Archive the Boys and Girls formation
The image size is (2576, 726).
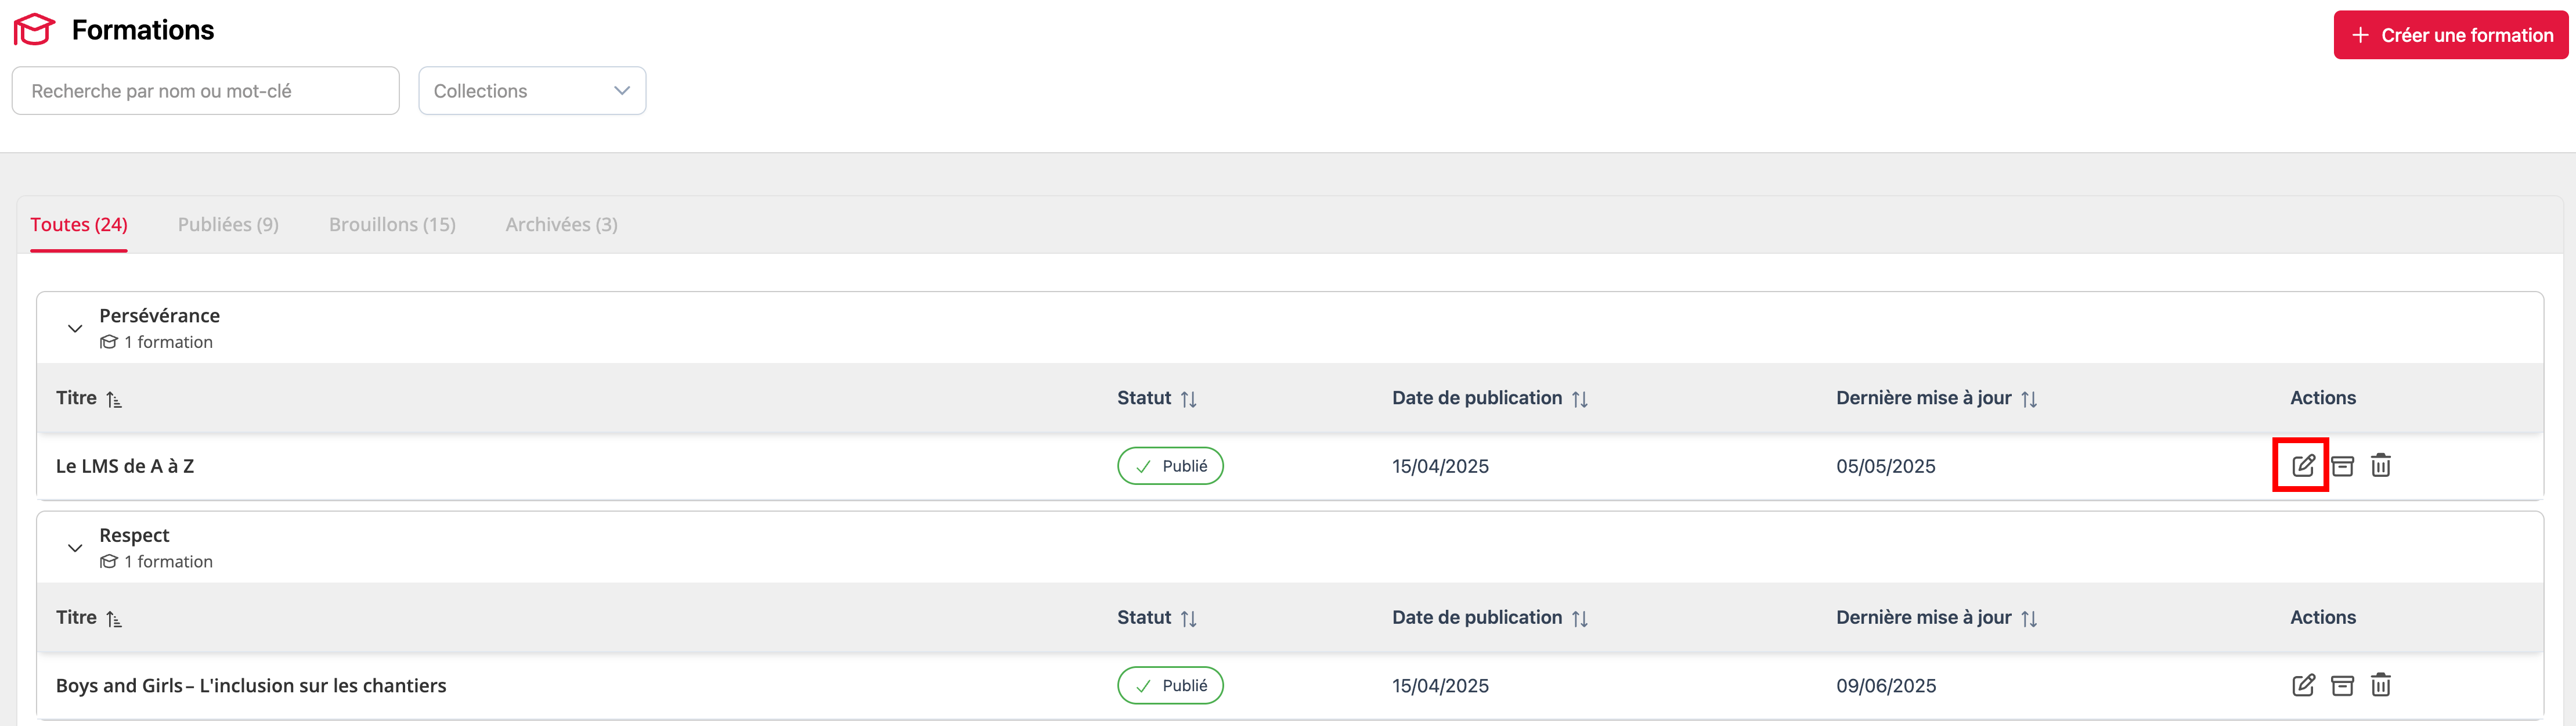point(2342,685)
